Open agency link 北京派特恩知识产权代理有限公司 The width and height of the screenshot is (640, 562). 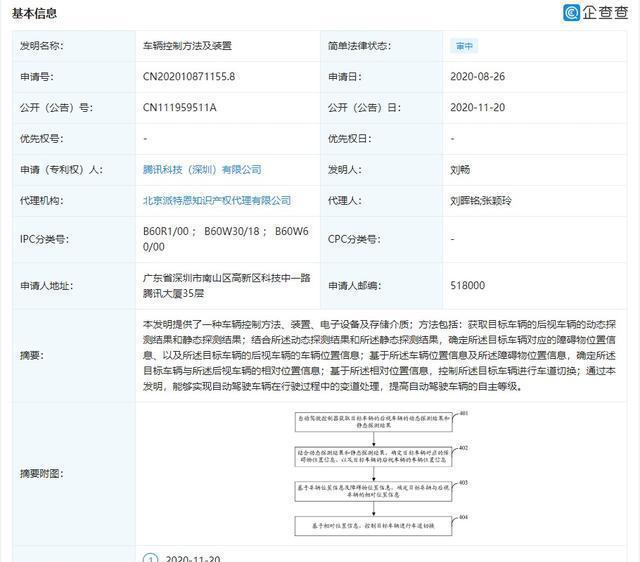pyautogui.click(x=217, y=200)
